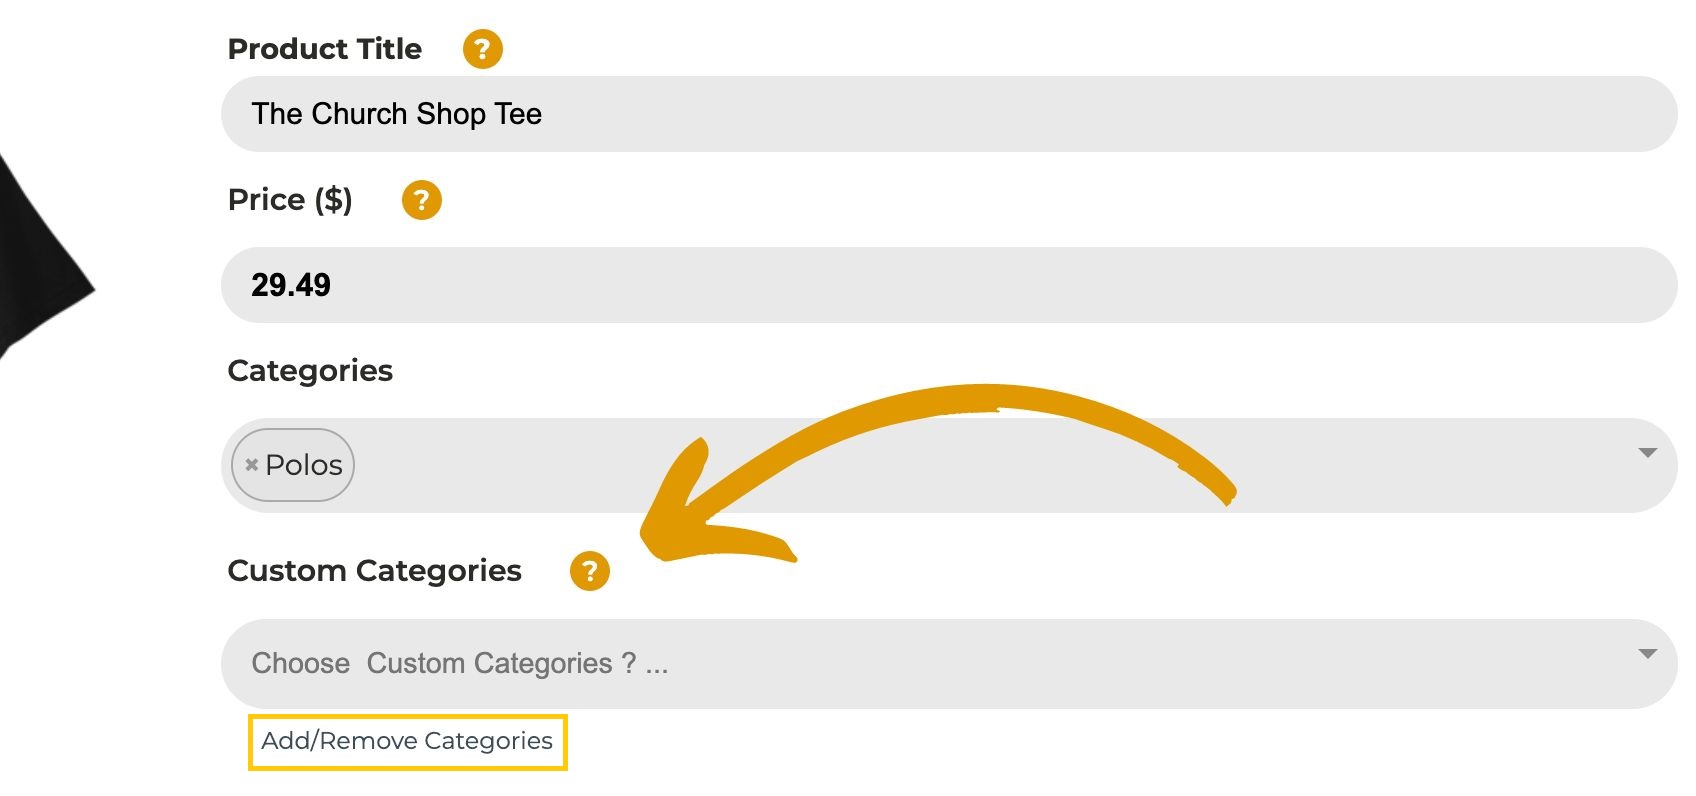Open the Price help question mark
This screenshot has height=796, width=1696.
tap(421, 200)
